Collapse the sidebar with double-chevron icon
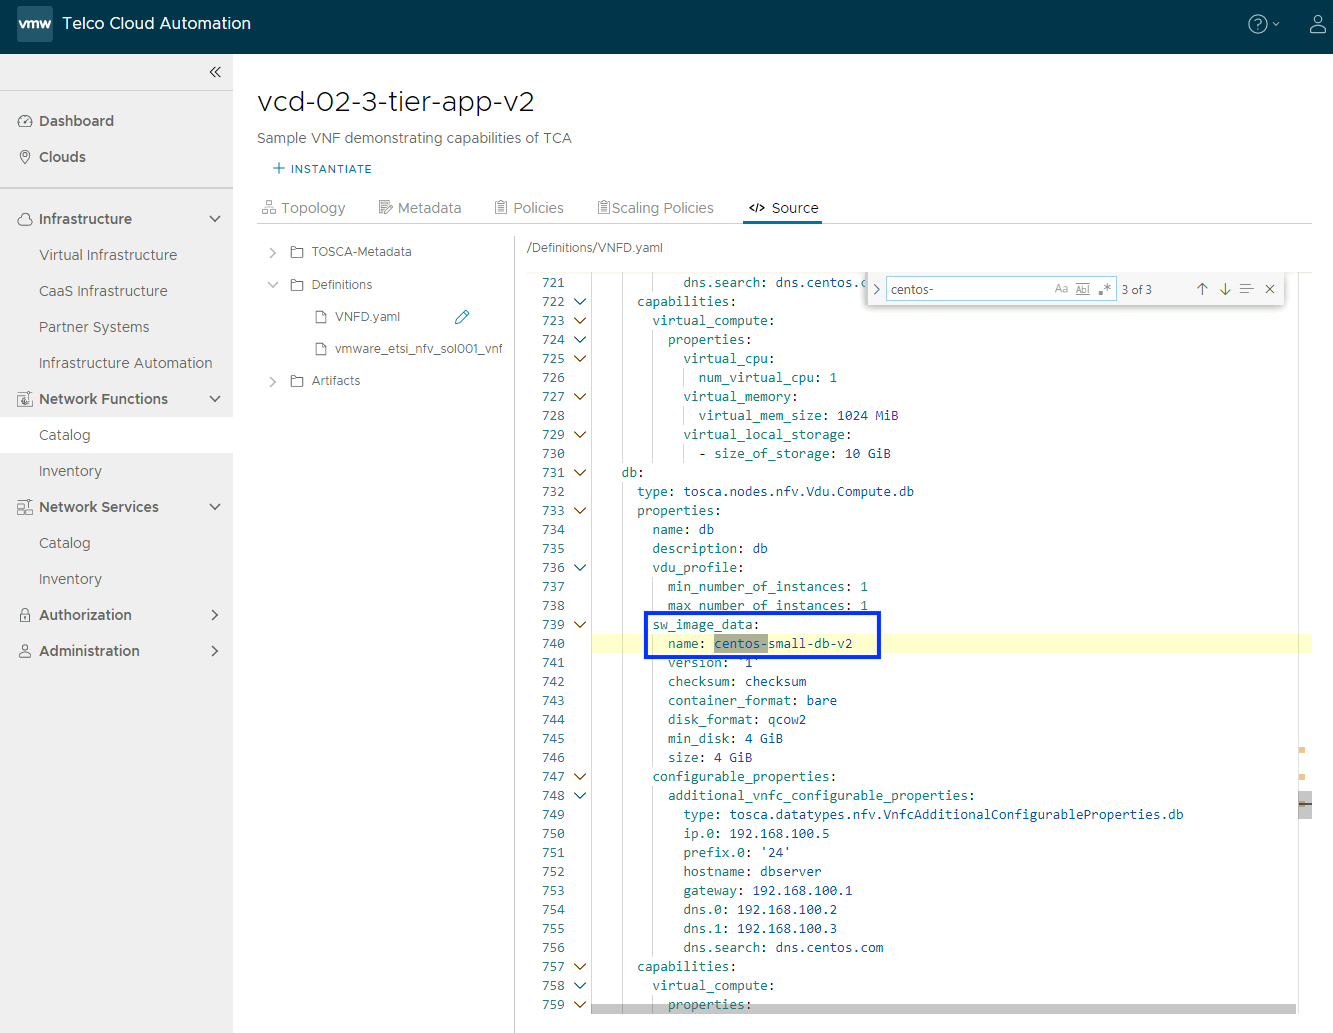The height and width of the screenshot is (1033, 1333). 215,72
